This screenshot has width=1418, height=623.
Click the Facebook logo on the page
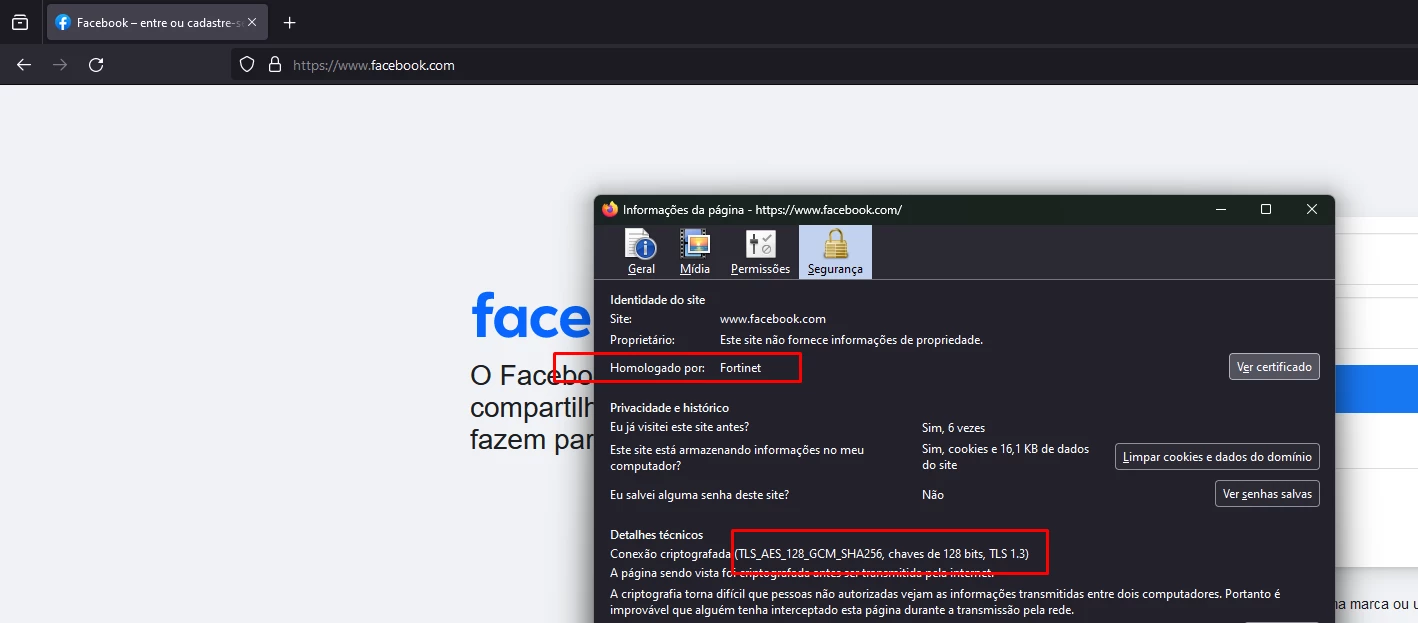[531, 315]
